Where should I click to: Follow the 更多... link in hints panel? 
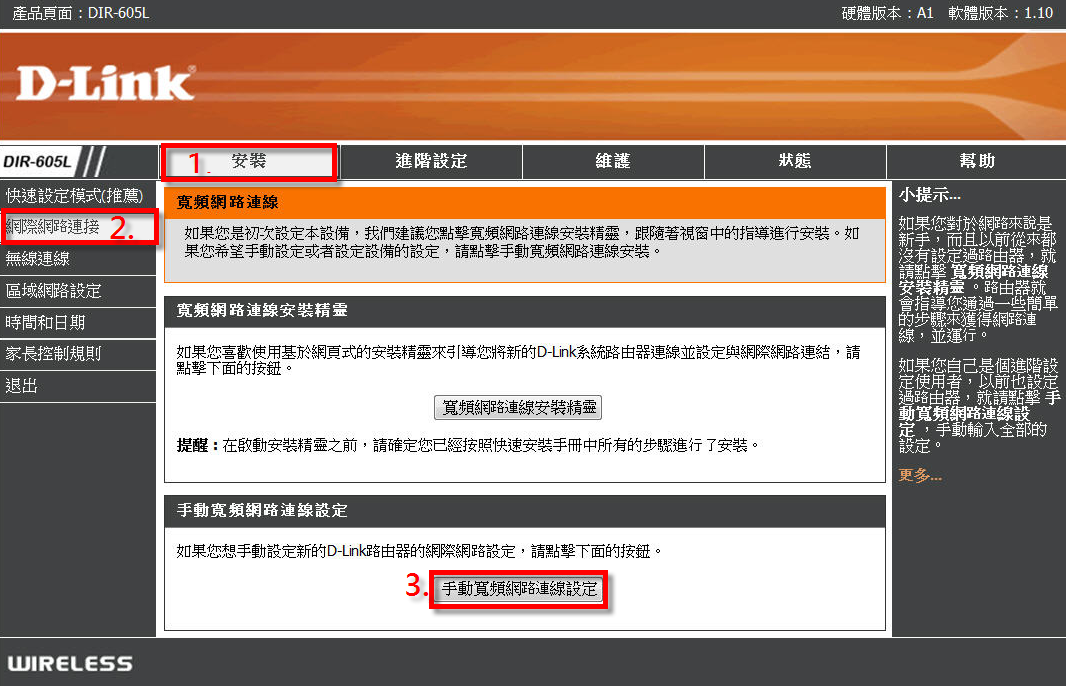click(x=920, y=476)
